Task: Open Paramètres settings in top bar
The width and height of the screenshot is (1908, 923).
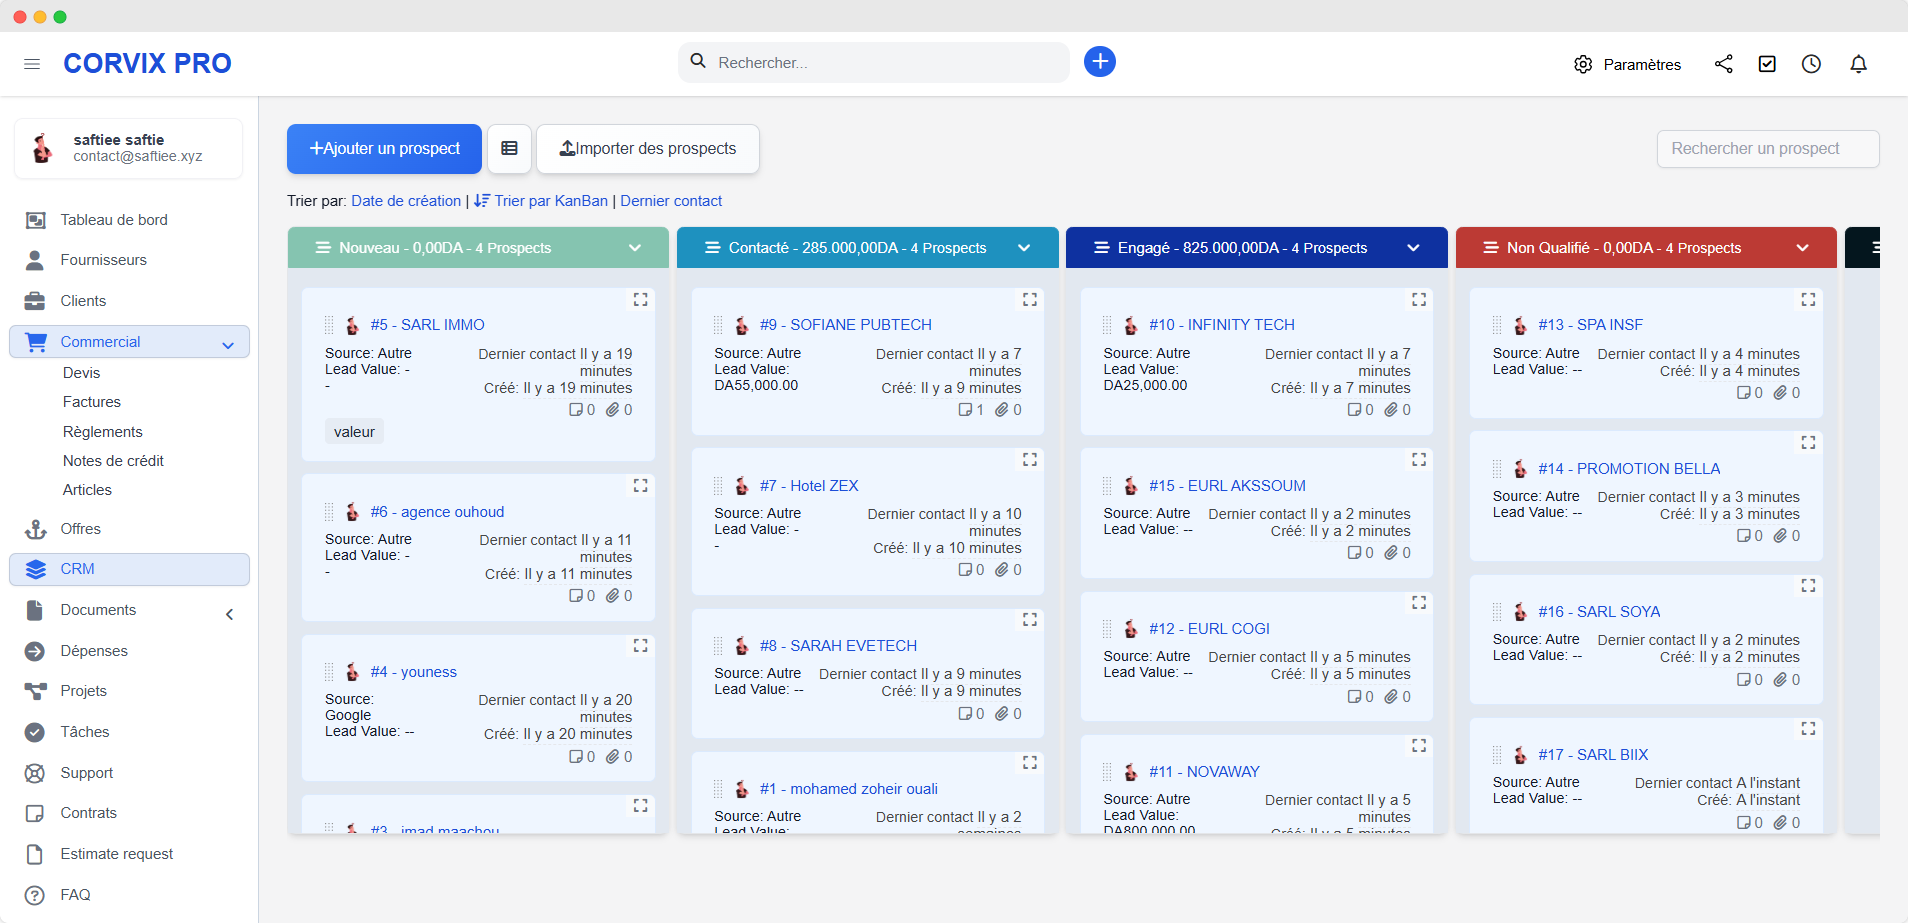Action: tap(1628, 64)
